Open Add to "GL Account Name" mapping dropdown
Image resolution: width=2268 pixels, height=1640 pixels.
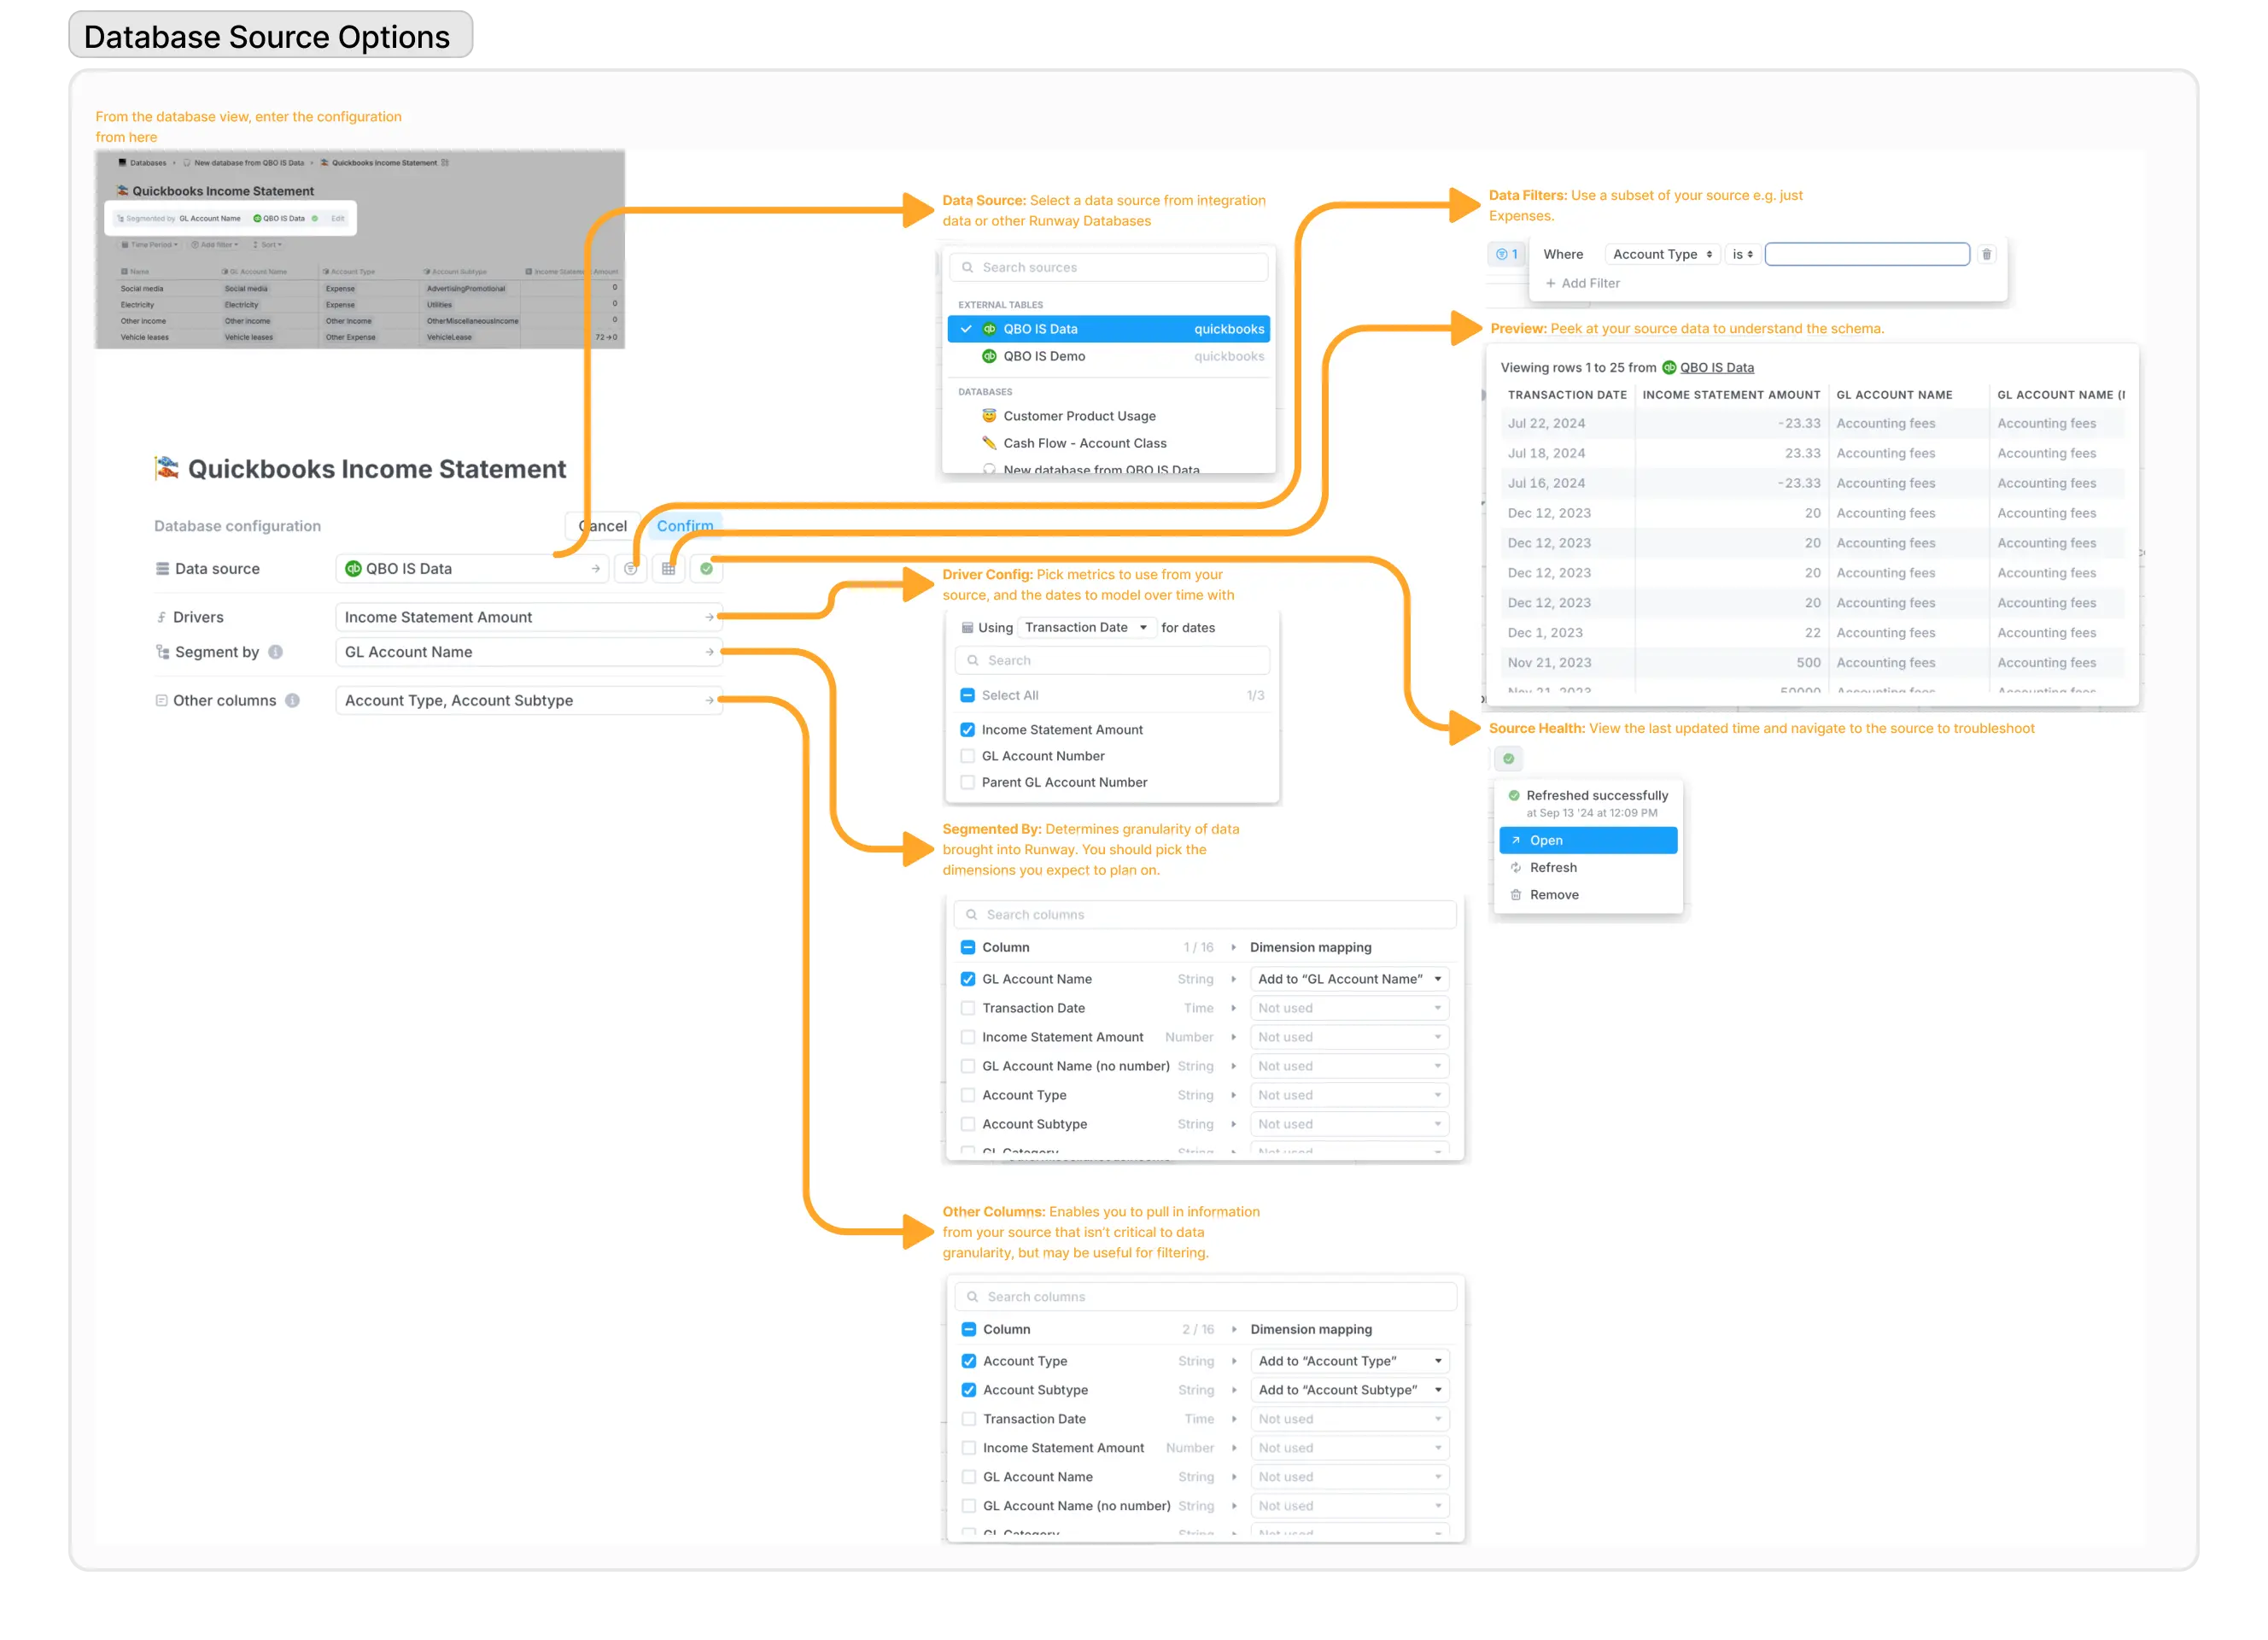[1349, 979]
